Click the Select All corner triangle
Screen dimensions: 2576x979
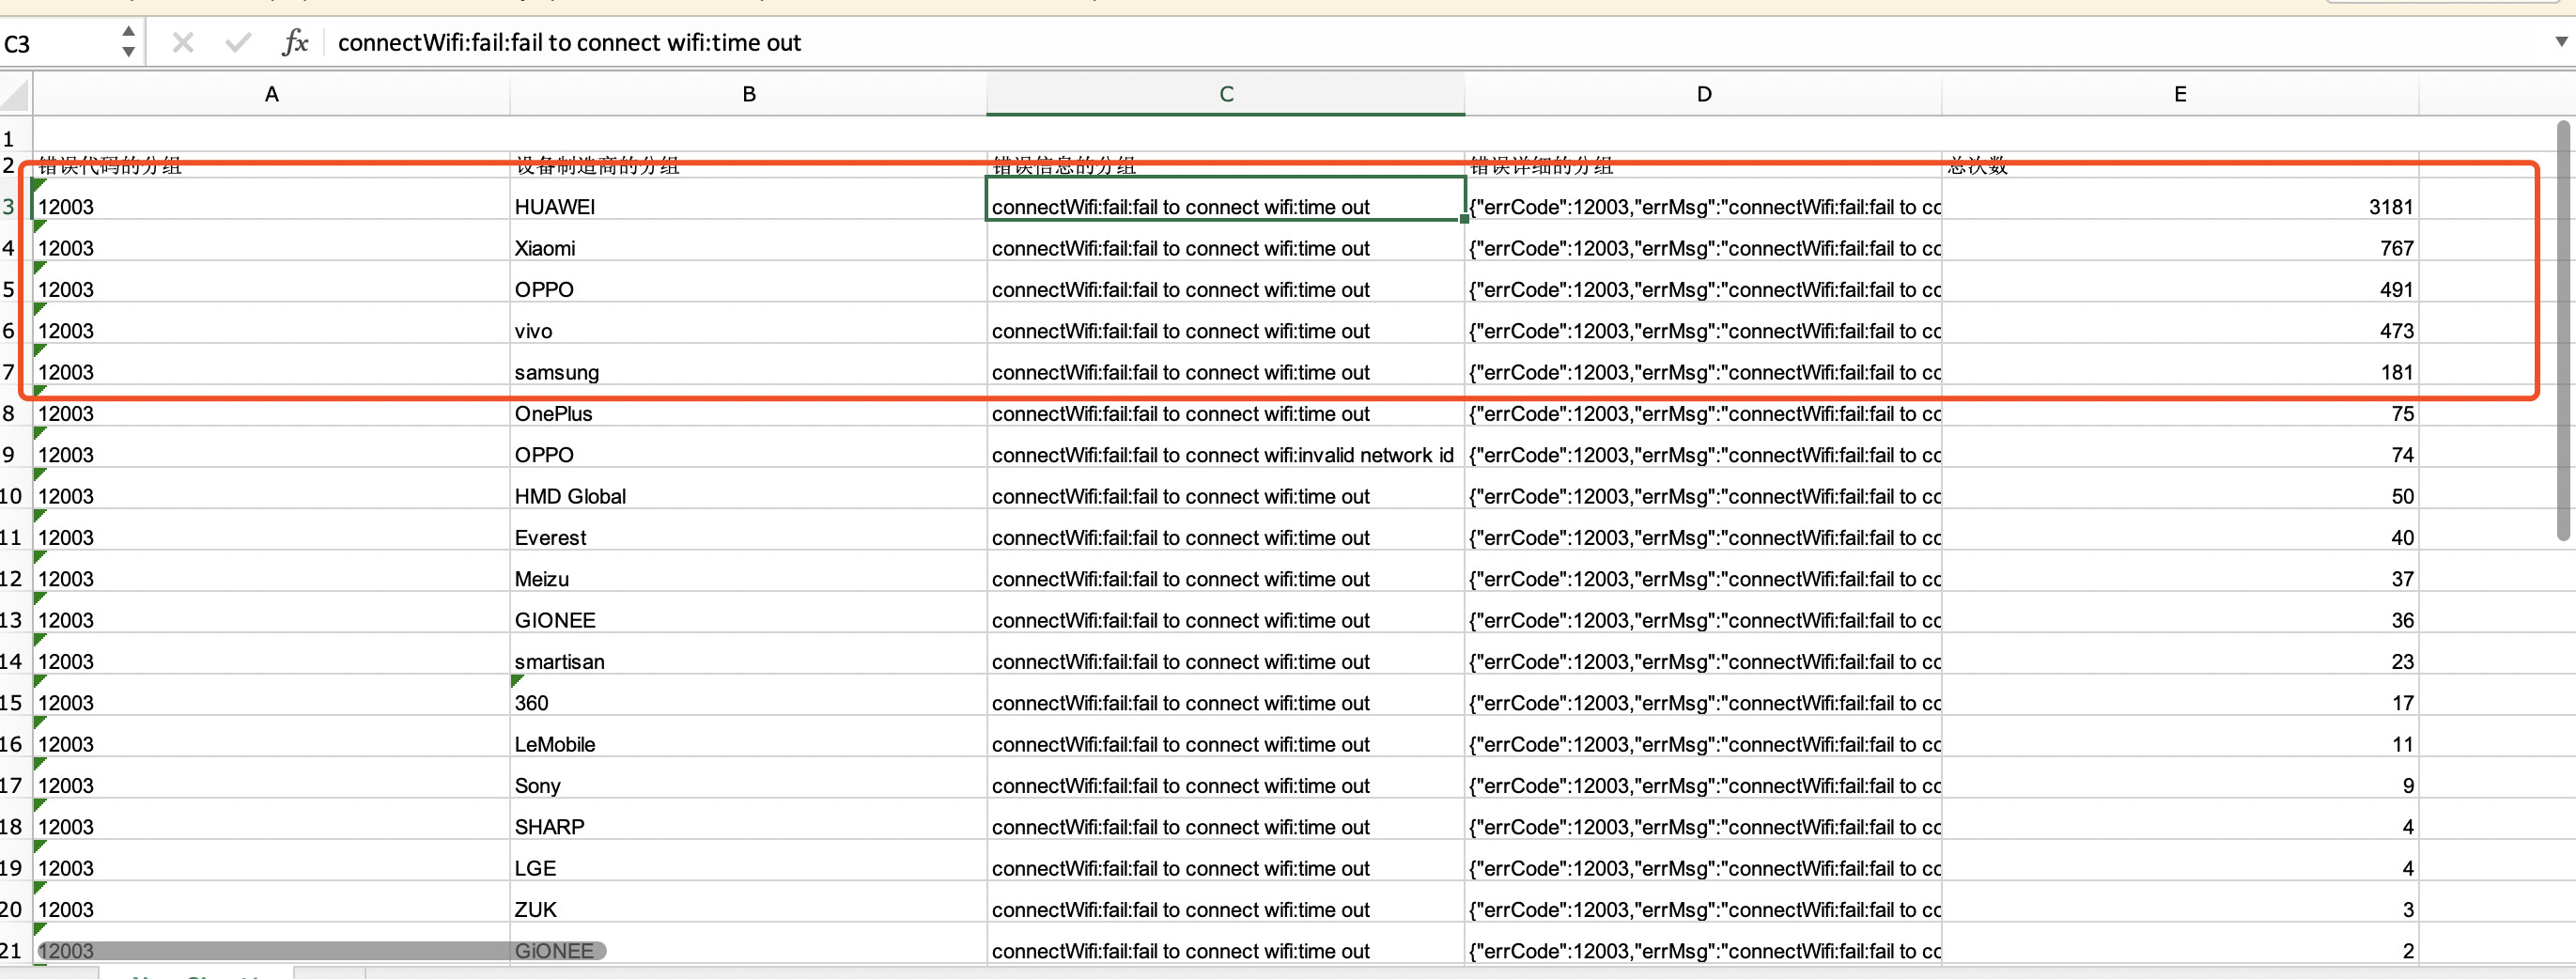click(16, 95)
